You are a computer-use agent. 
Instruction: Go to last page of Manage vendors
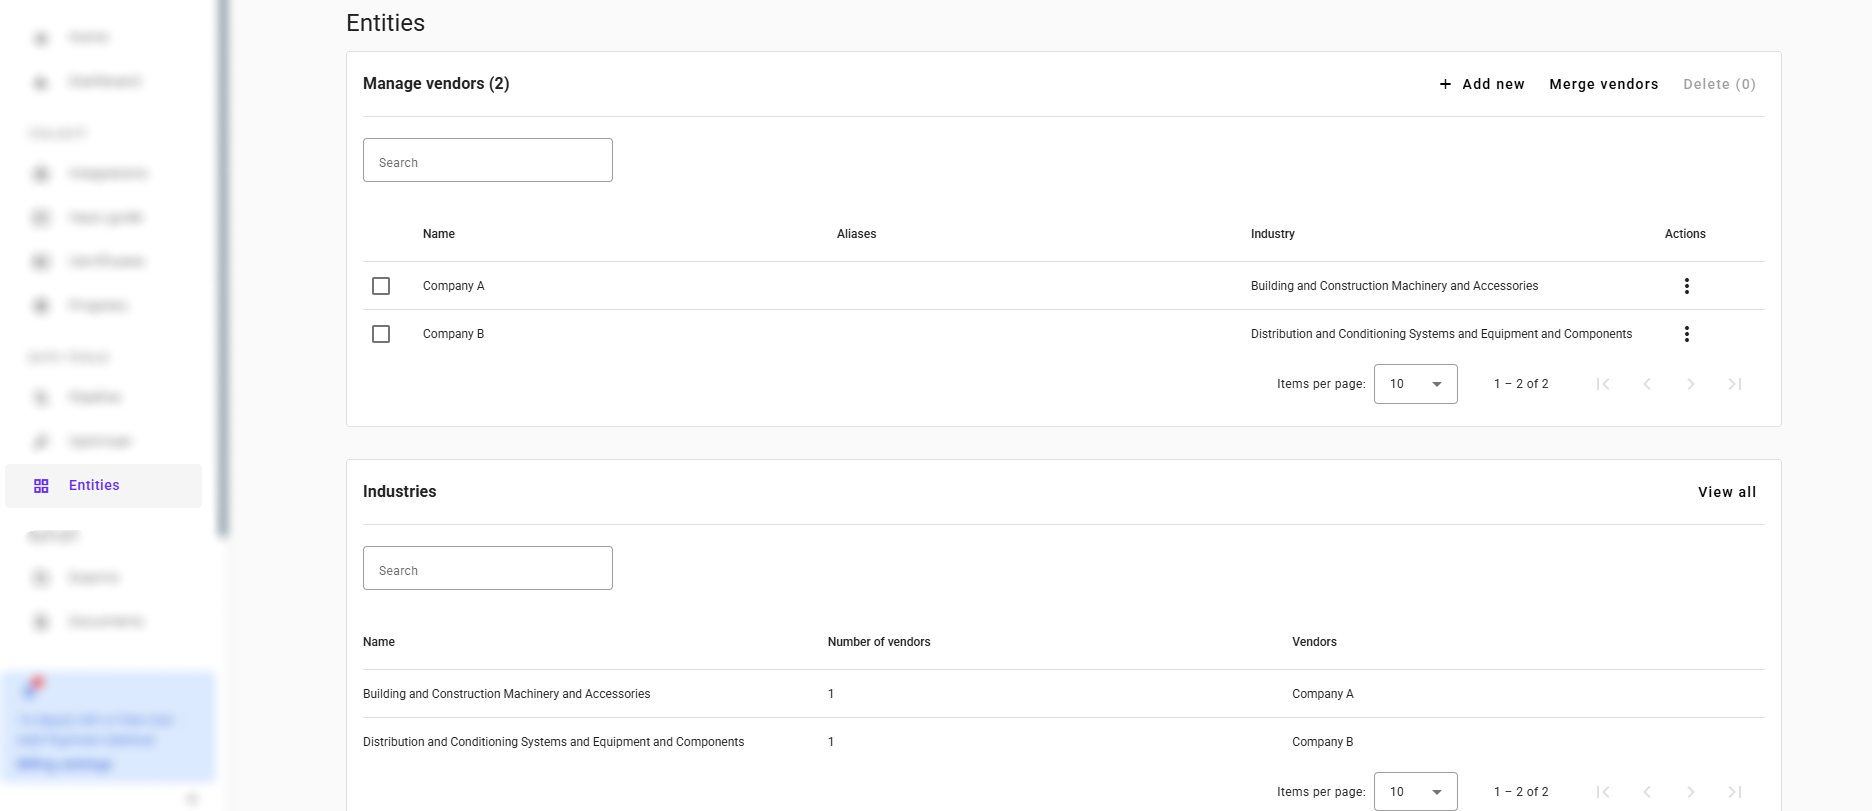pyautogui.click(x=1735, y=384)
